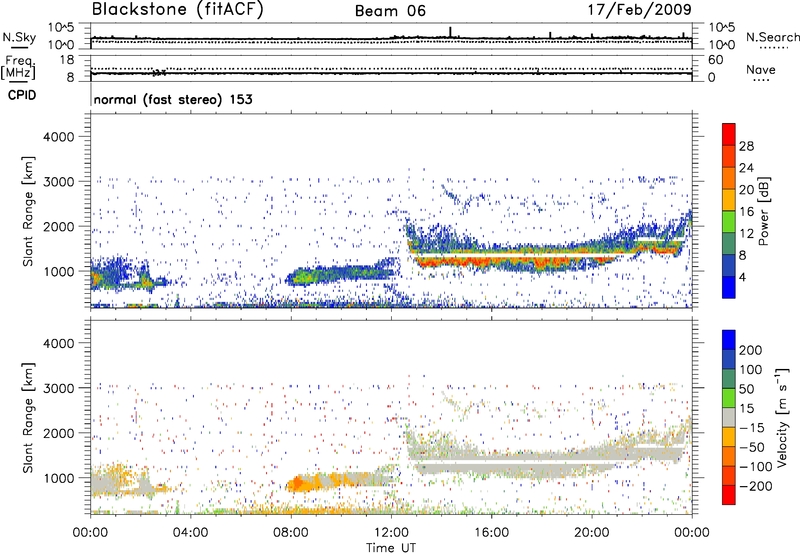Click the orange scatter patch near 08:00 in velocity panel
This screenshot has height=554, width=800.
click(x=300, y=483)
